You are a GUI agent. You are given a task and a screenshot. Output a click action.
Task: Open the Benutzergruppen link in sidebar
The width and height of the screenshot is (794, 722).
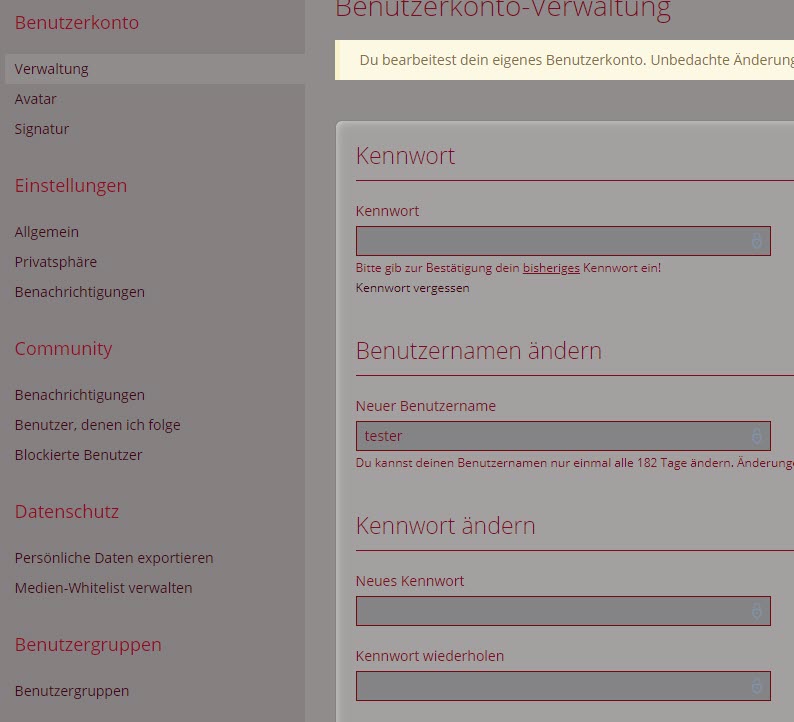click(72, 691)
